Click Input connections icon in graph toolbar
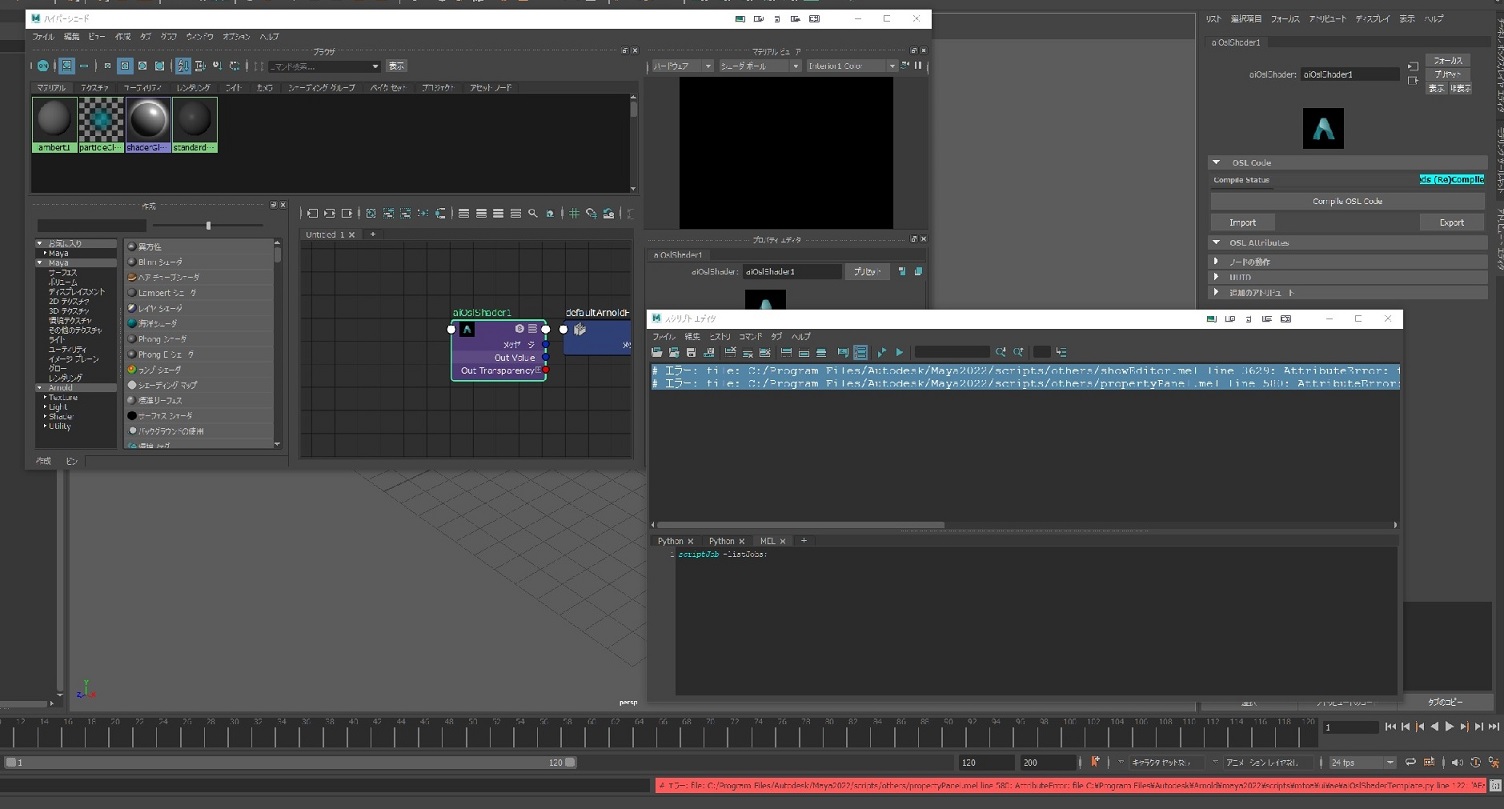The width and height of the screenshot is (1504, 809). 312,213
